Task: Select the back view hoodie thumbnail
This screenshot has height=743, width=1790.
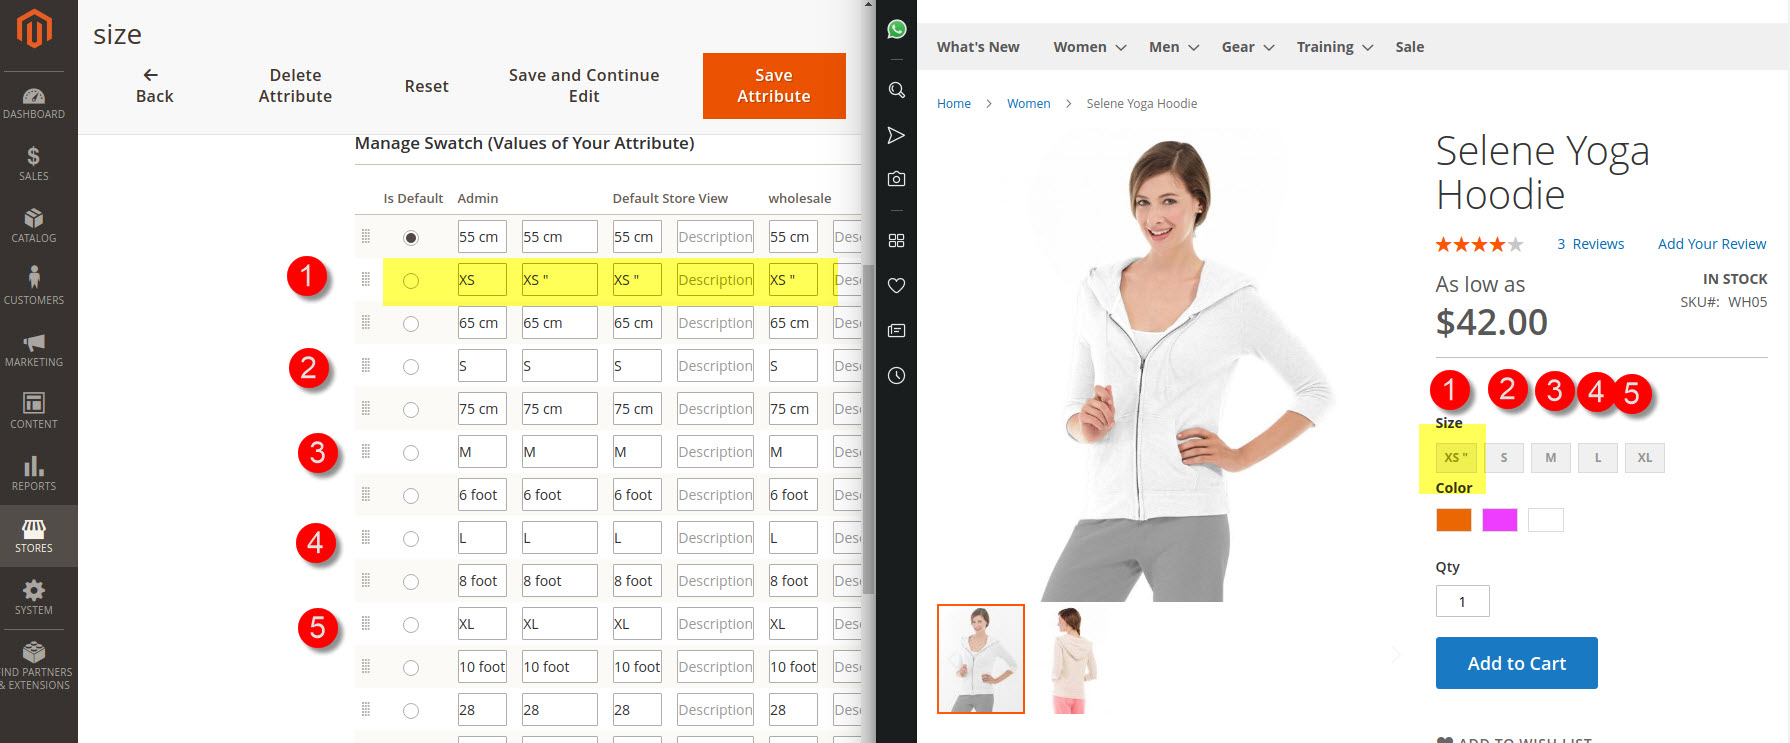Action: (x=1069, y=659)
